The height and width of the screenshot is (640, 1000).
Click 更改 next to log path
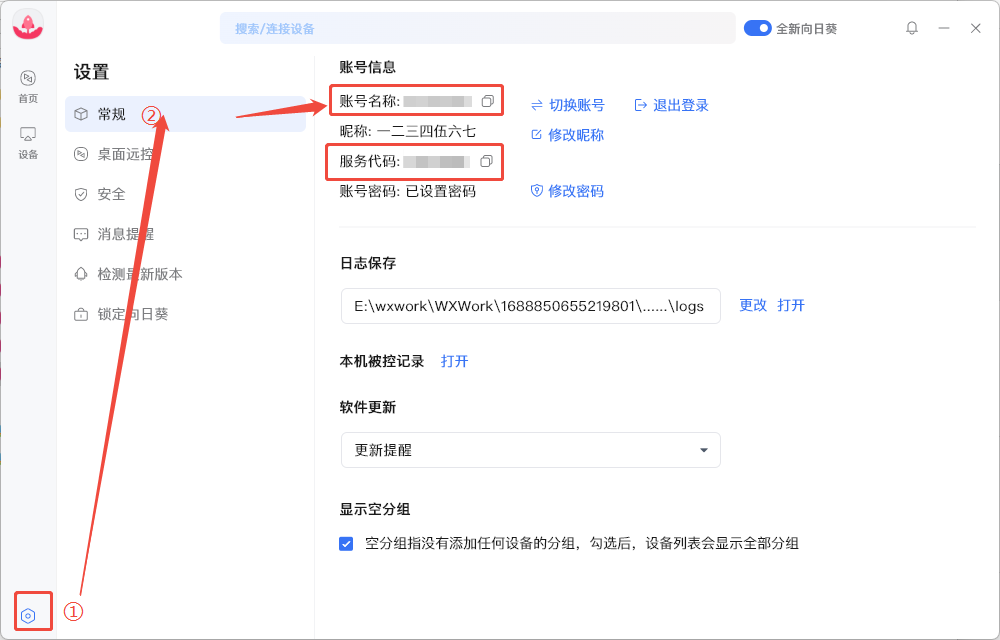pos(753,305)
